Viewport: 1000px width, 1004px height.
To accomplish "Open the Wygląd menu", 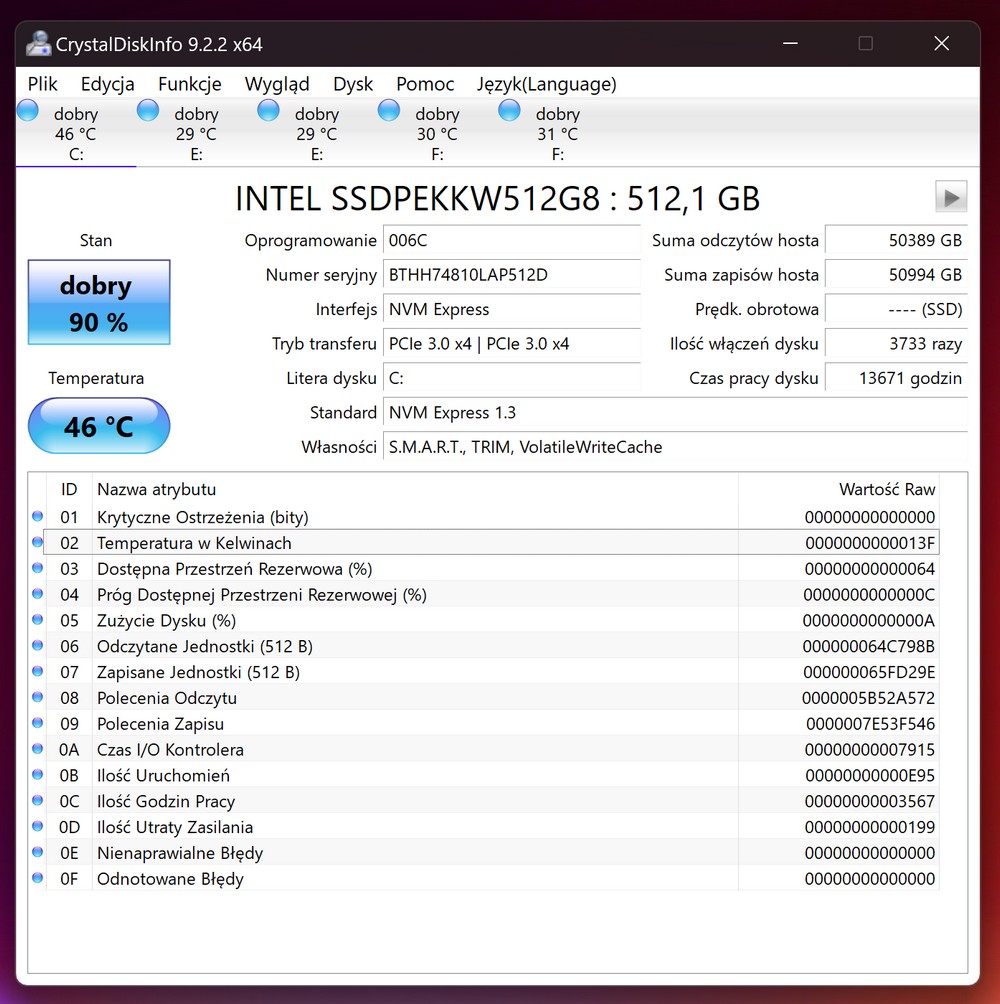I will [x=277, y=84].
